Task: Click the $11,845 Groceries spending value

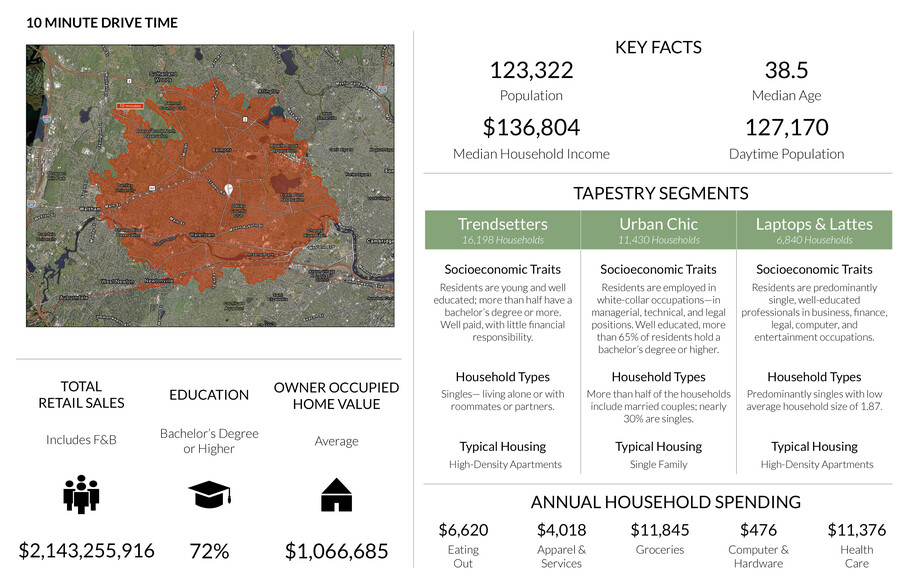Action: (660, 529)
